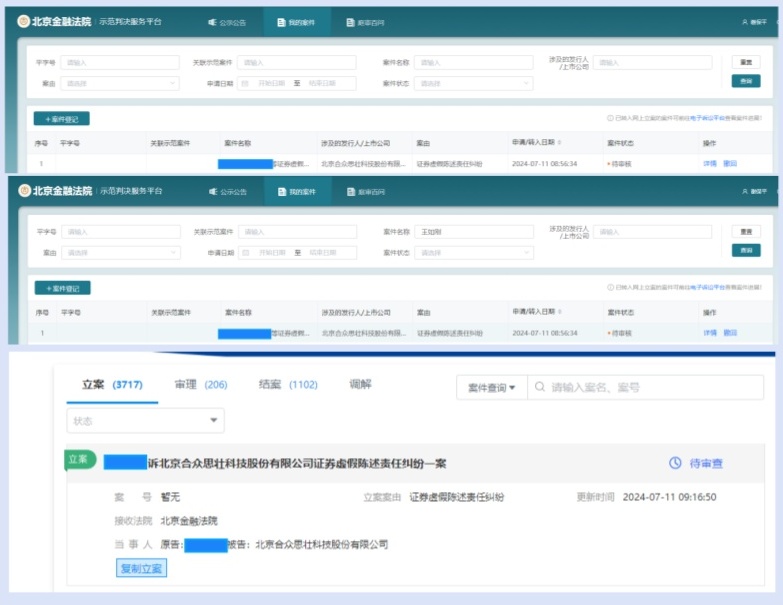Image resolution: width=783 pixels, height=605 pixels.
Task: Click the 涉及的发行人/上市公司 input in top panel
Action: [652, 62]
